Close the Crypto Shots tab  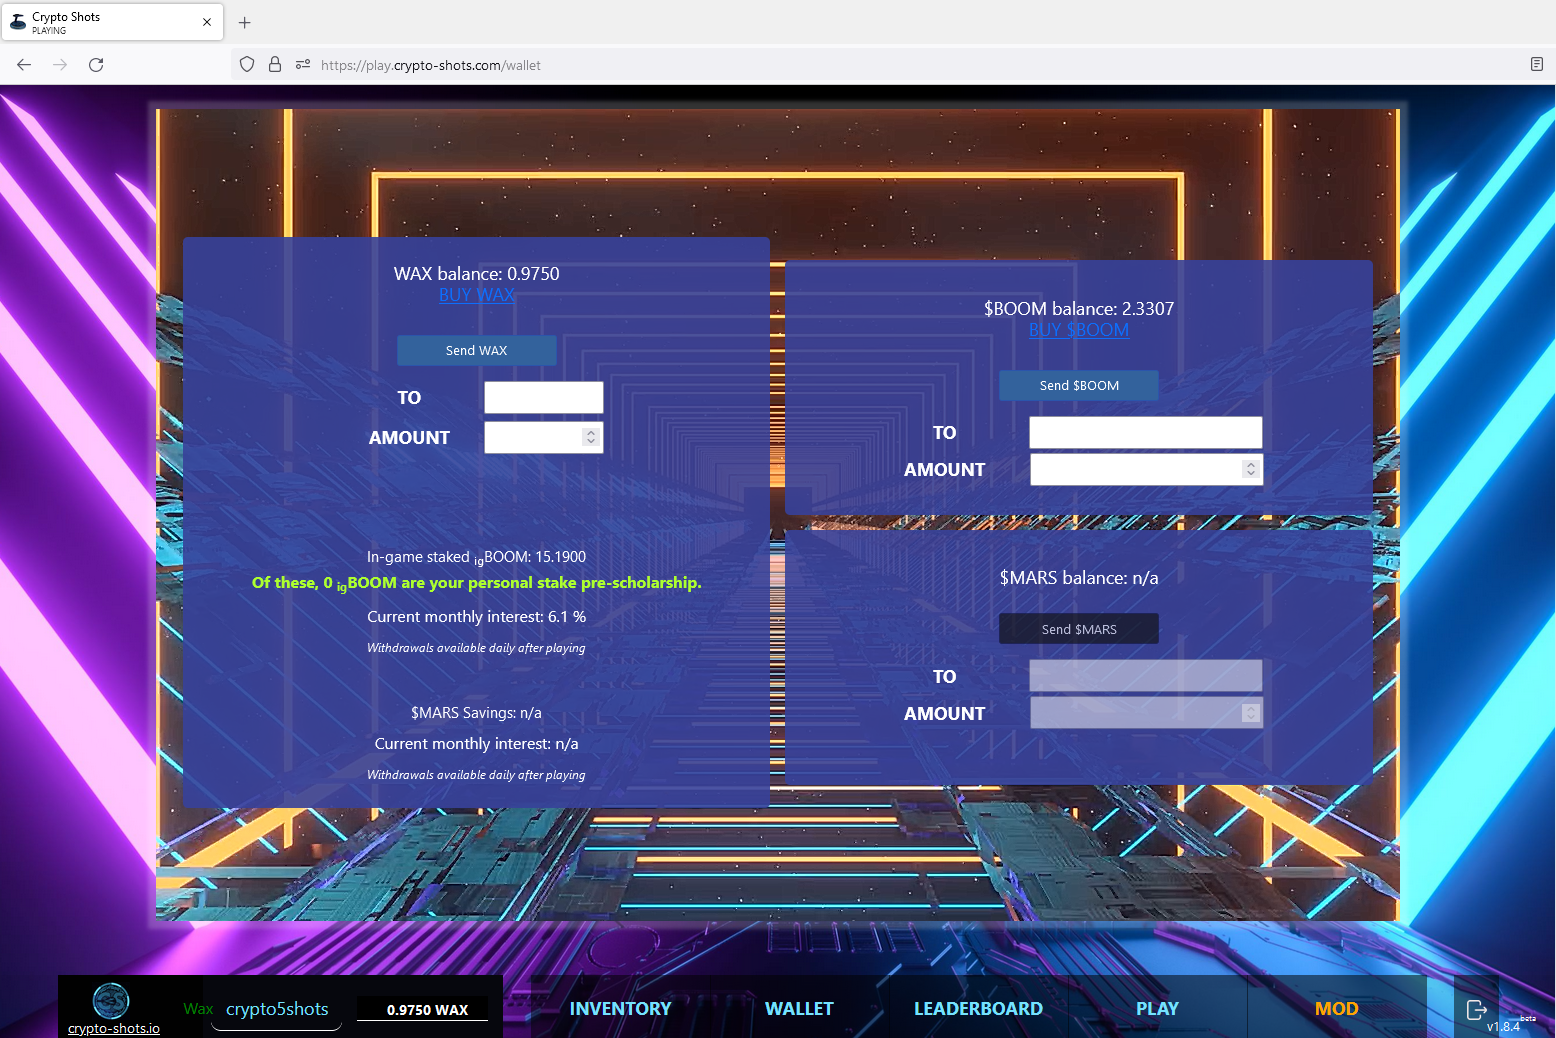click(x=207, y=22)
